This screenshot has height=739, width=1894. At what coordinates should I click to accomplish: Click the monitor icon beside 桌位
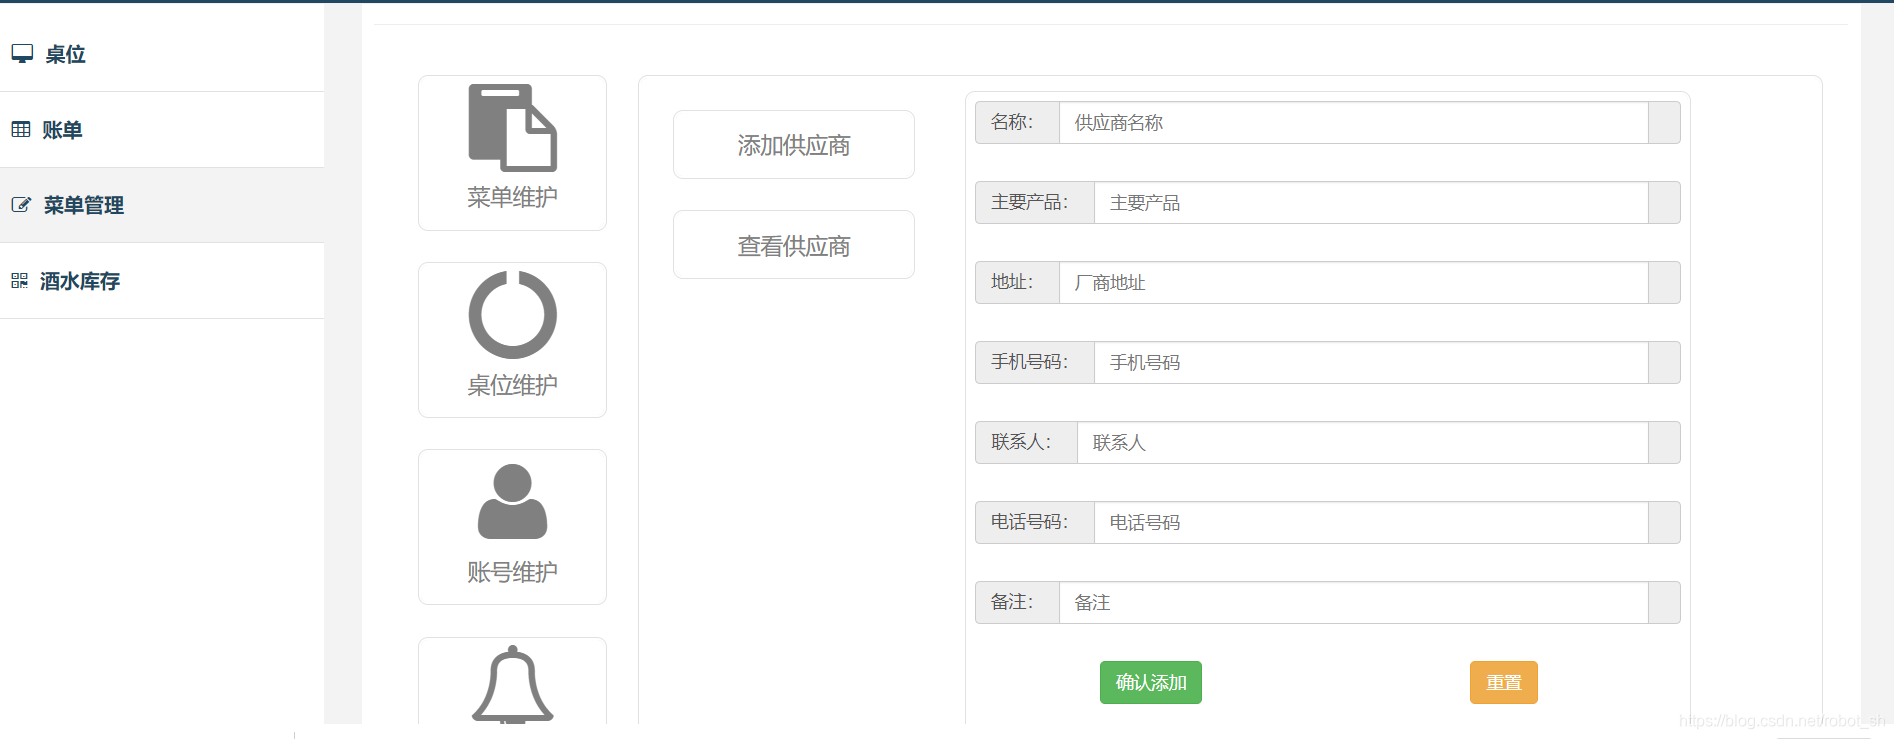(22, 54)
